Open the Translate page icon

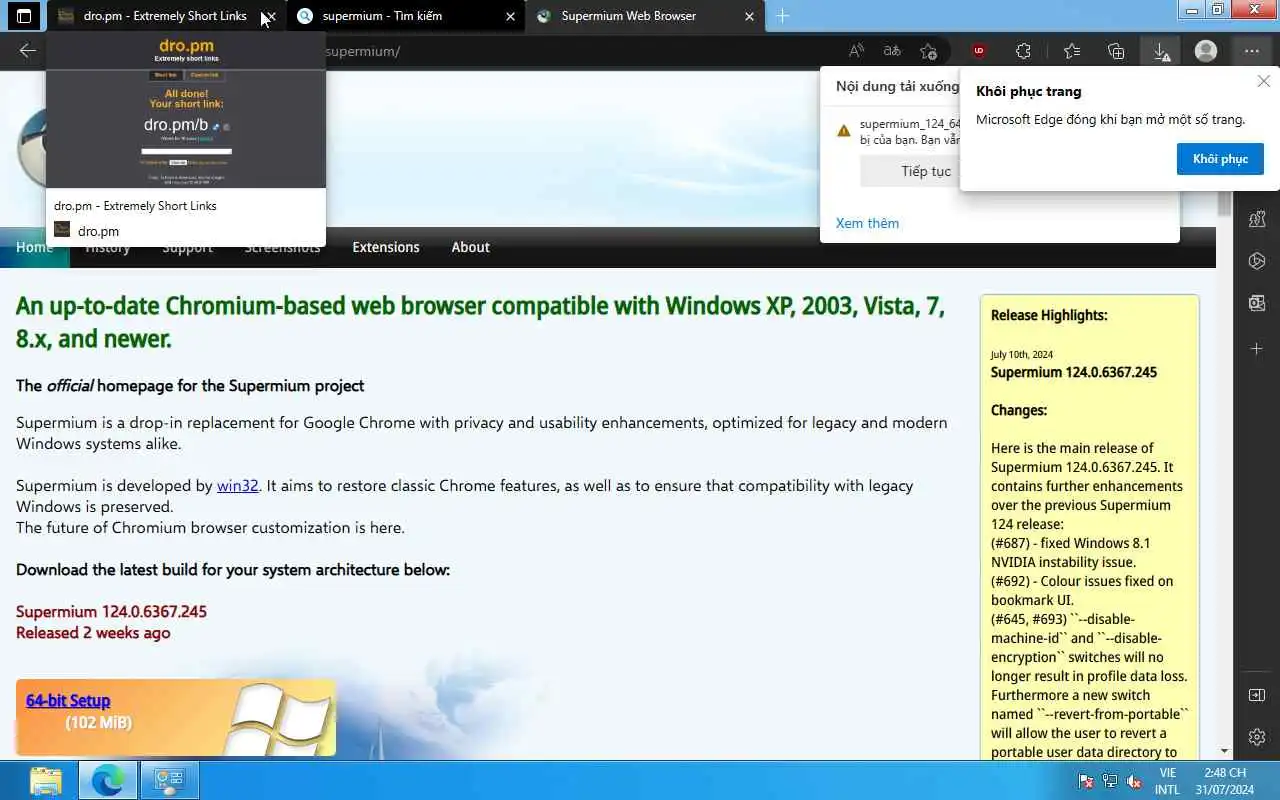[x=892, y=51]
